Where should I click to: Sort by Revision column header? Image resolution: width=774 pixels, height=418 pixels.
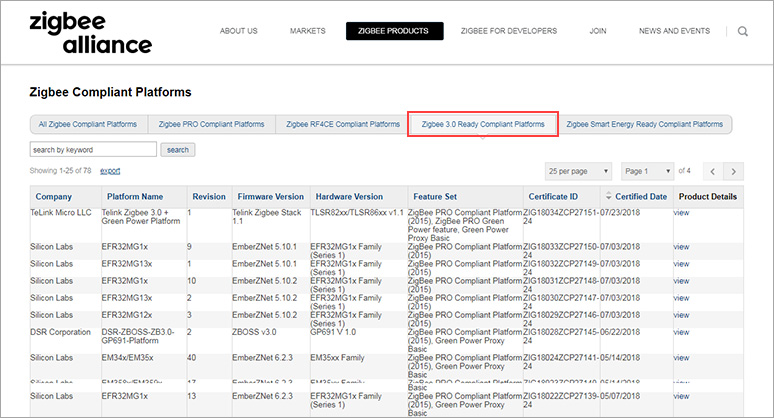pos(209,196)
